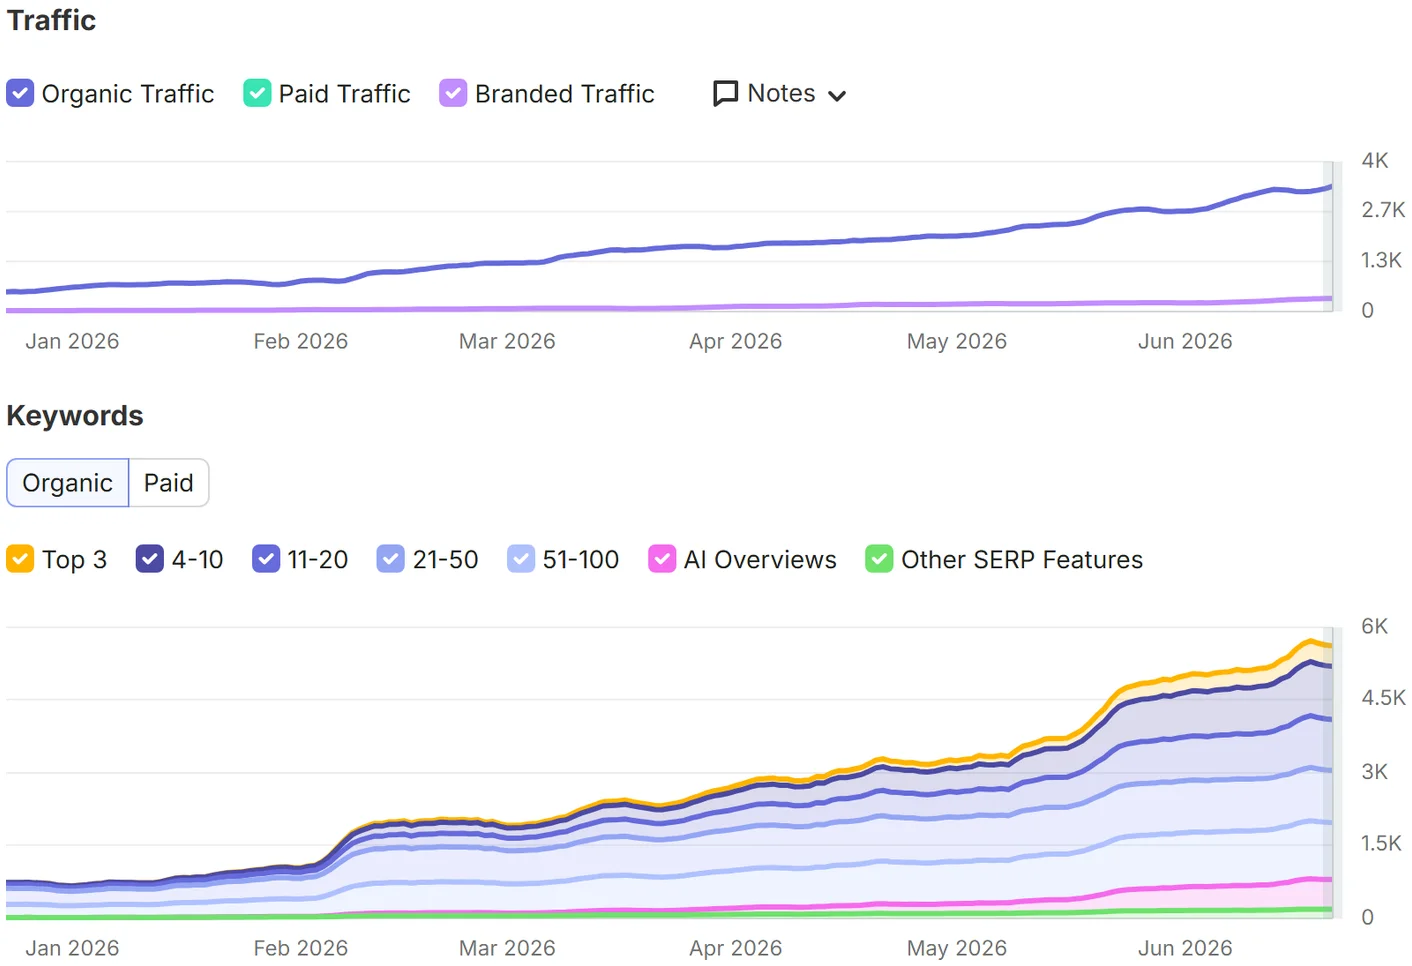This screenshot has height=966, width=1412.
Task: Uncheck the Paid Traffic checkbox
Action: click(257, 93)
